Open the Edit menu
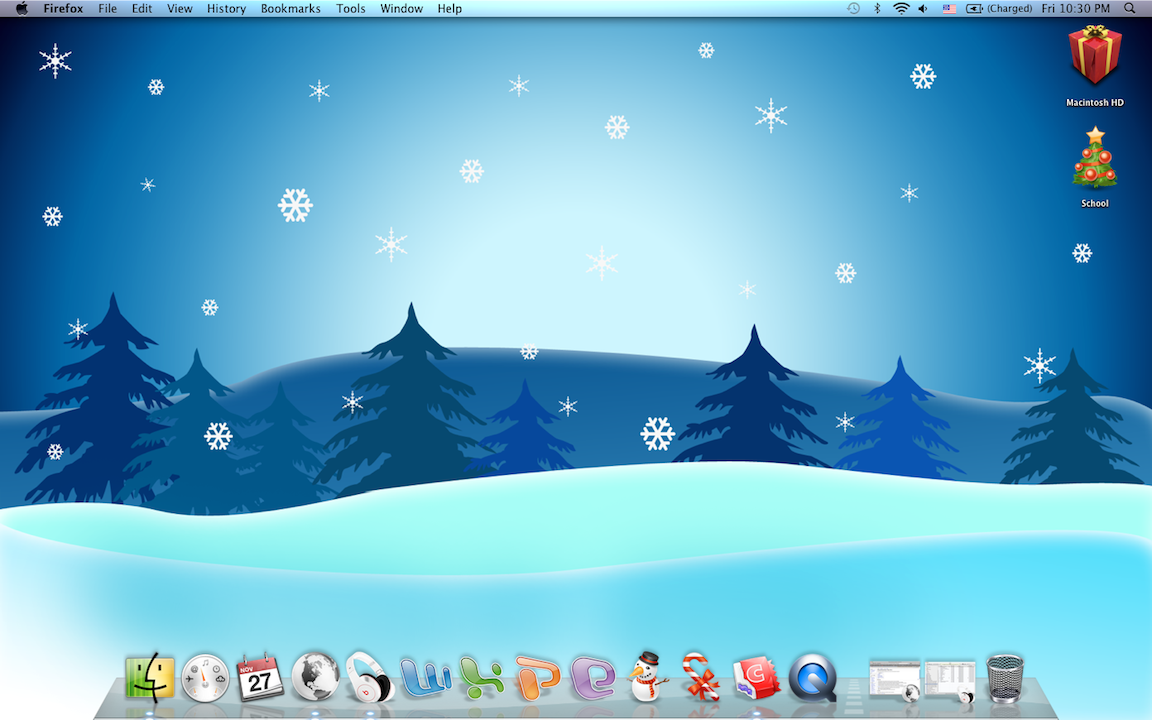Viewport: 1152px width, 720px height. (142, 9)
